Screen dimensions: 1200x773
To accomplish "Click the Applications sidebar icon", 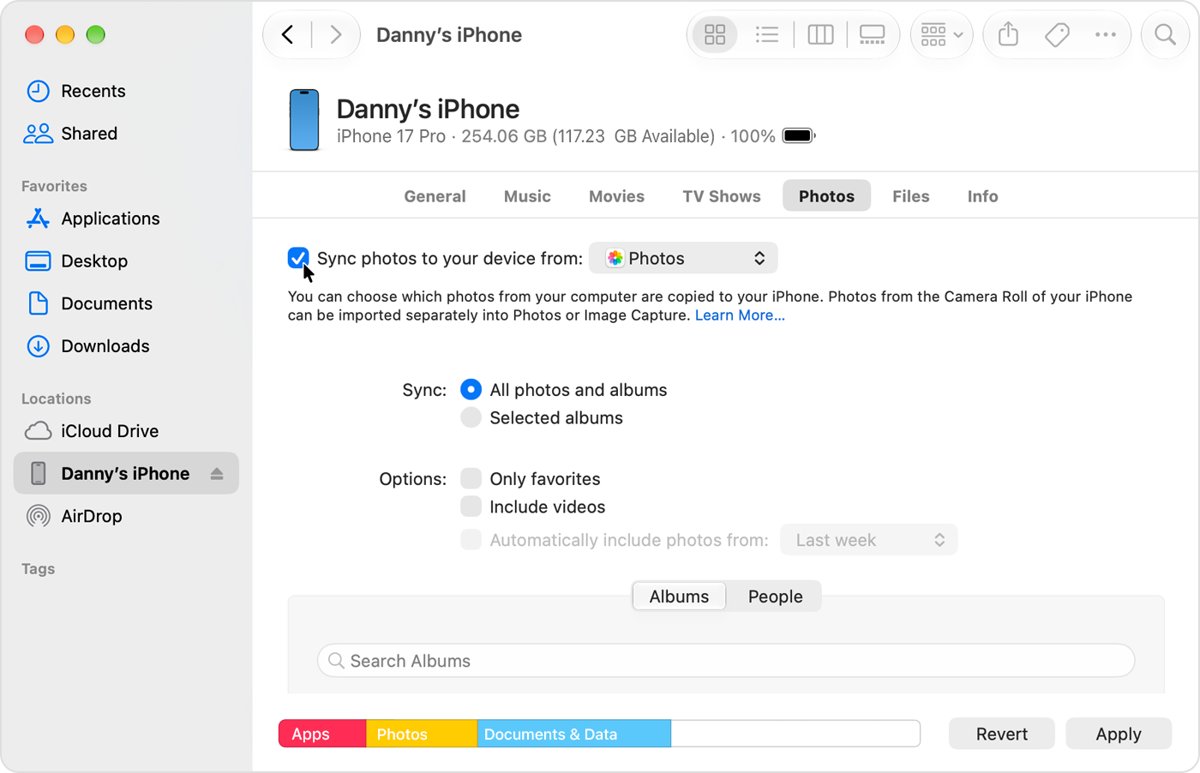I will tap(38, 219).
